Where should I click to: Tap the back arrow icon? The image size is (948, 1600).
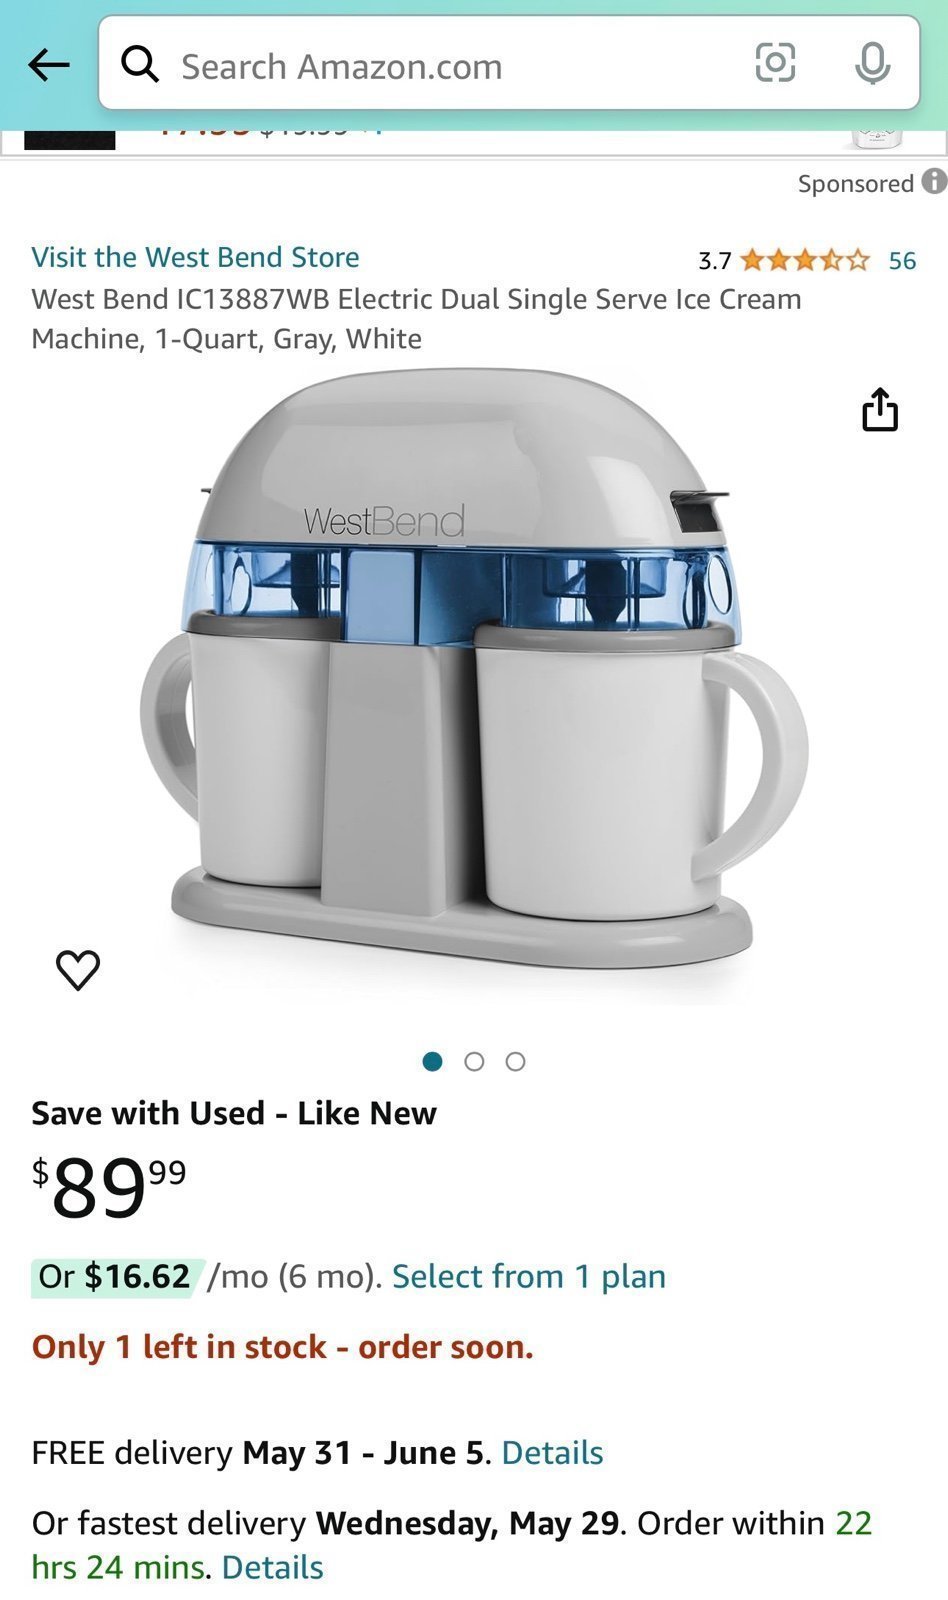point(48,66)
